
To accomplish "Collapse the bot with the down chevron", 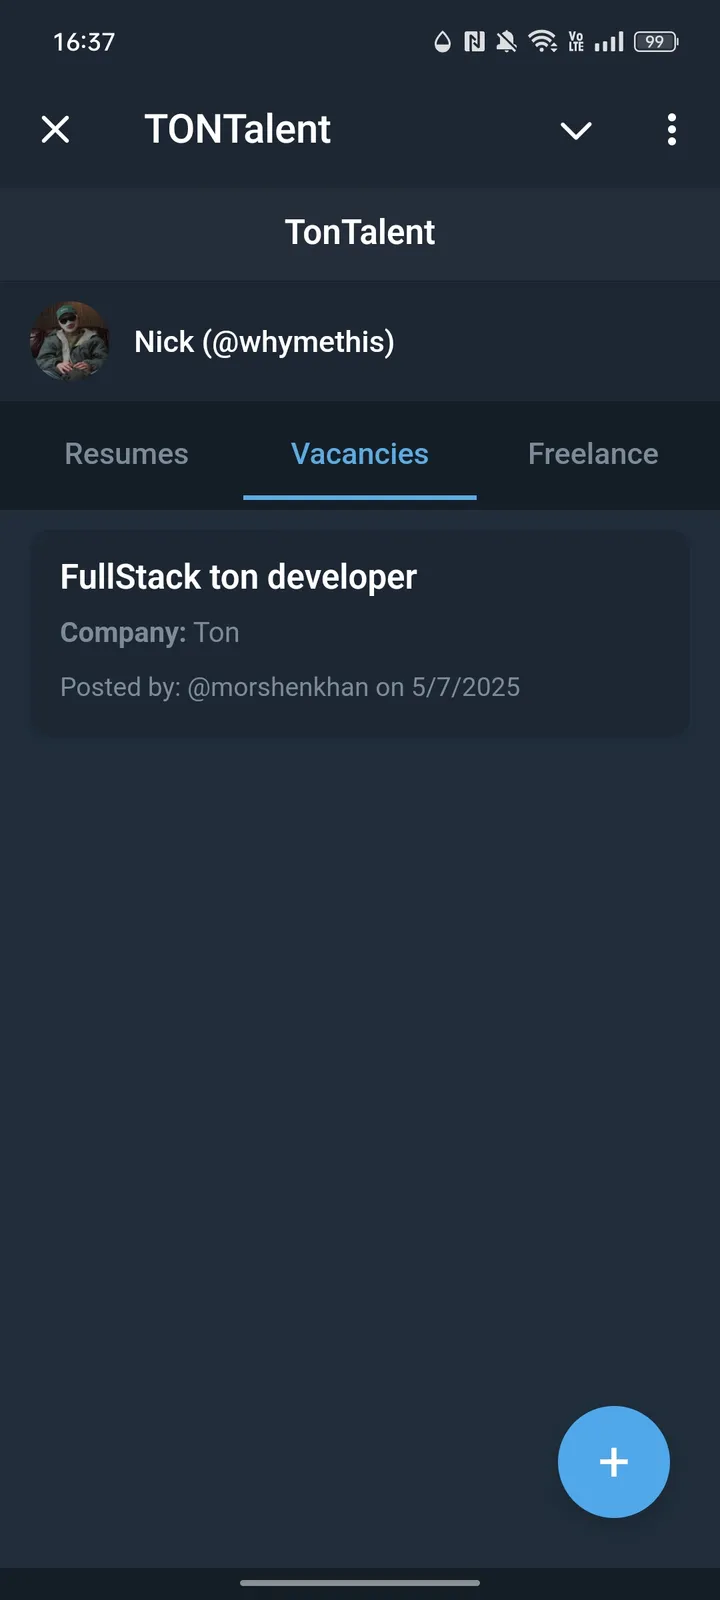I will [x=576, y=130].
